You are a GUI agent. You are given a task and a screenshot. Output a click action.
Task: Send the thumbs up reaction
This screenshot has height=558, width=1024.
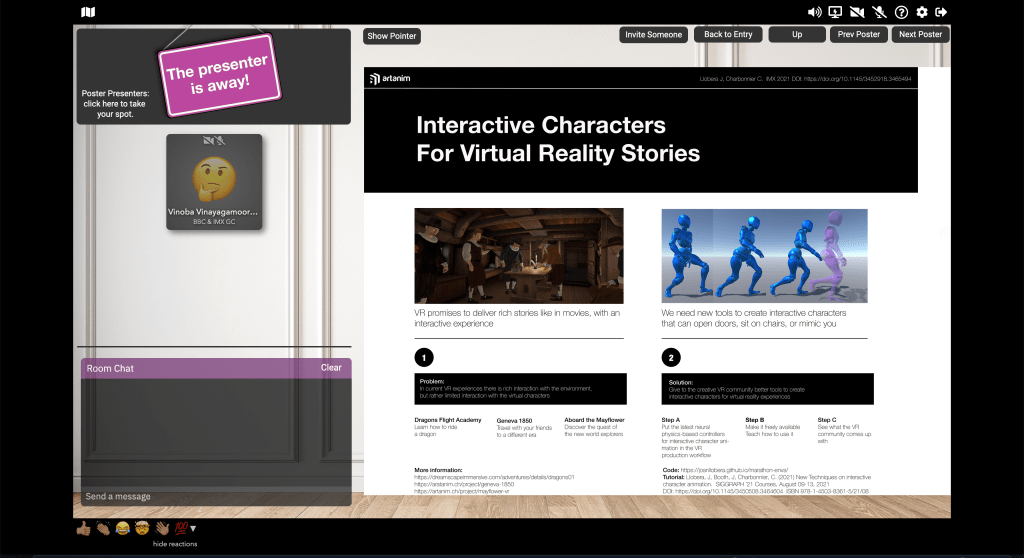click(83, 527)
